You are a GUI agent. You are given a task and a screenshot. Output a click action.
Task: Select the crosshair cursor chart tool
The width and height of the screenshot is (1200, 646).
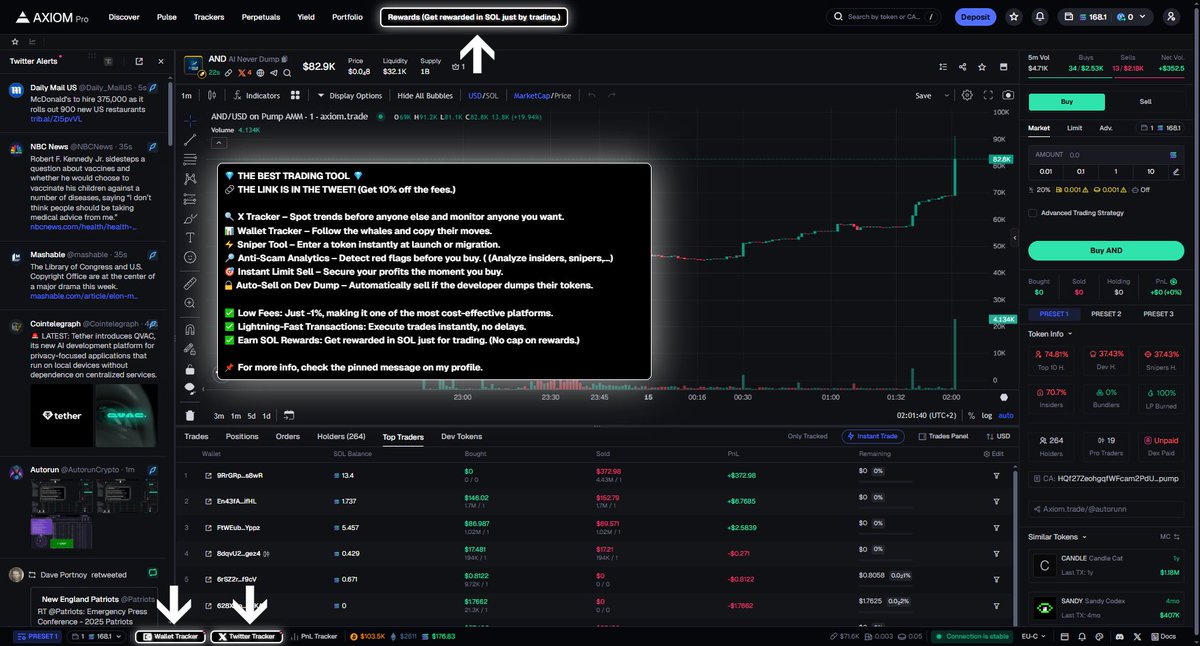pos(190,120)
